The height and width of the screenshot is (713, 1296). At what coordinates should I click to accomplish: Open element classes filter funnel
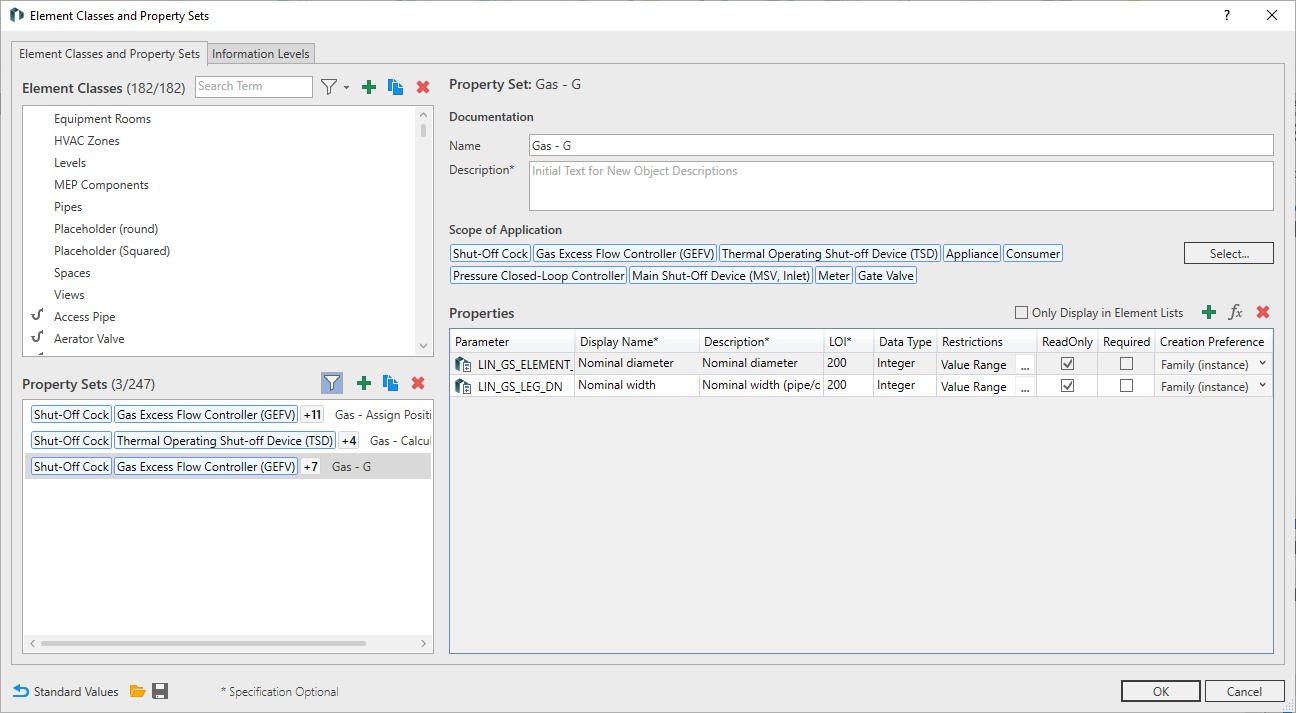(329, 88)
